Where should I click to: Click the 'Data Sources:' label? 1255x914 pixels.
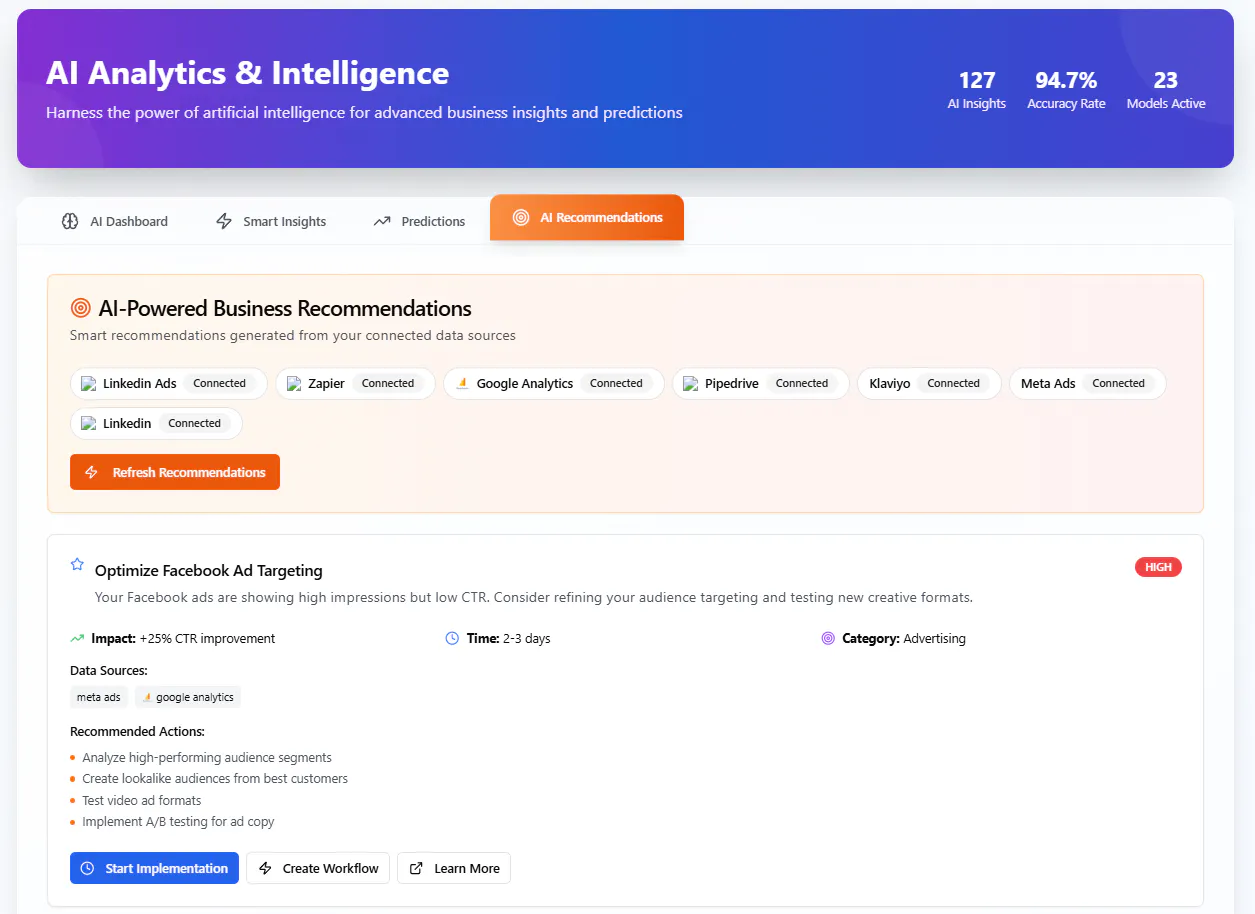pyautogui.click(x=109, y=670)
